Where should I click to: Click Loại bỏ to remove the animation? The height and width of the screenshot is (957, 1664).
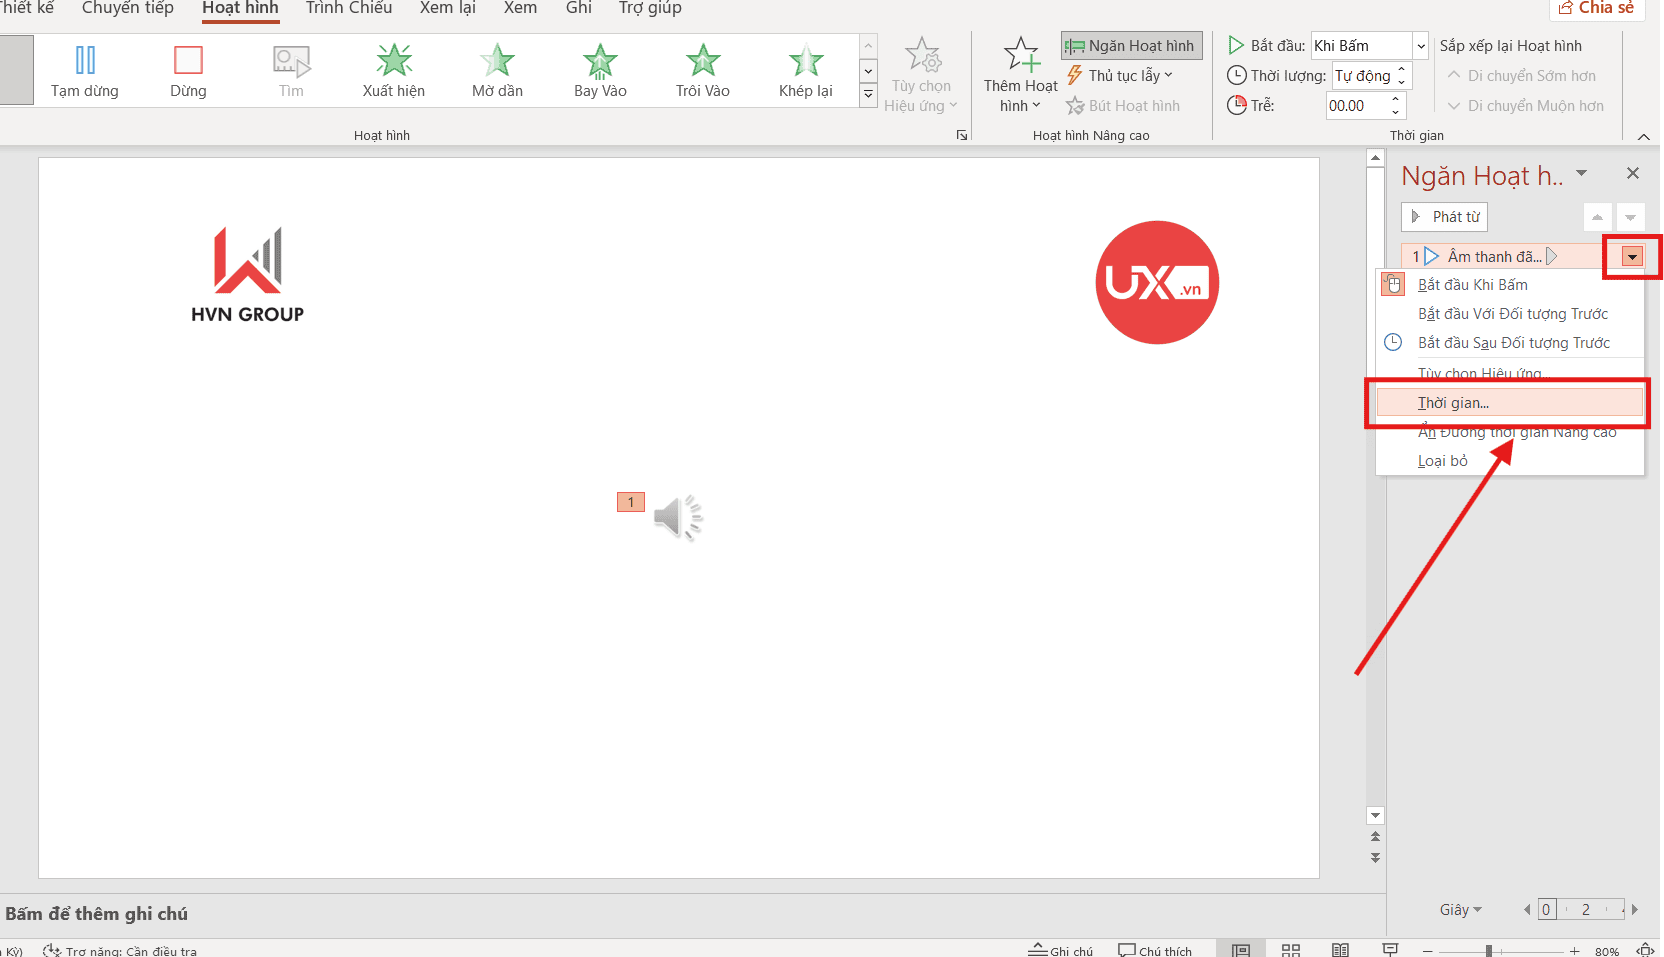1443,461
